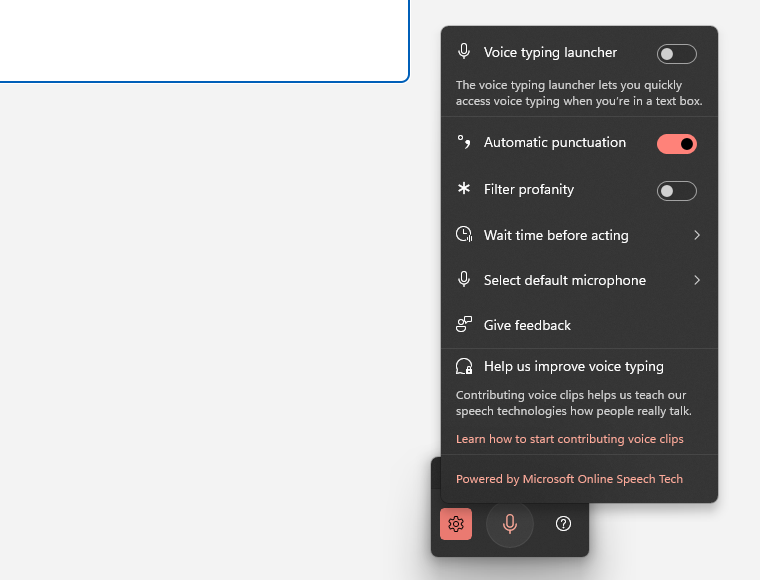The width and height of the screenshot is (760, 580).
Task: Enable the Filter profanity toggle
Action: (x=677, y=191)
